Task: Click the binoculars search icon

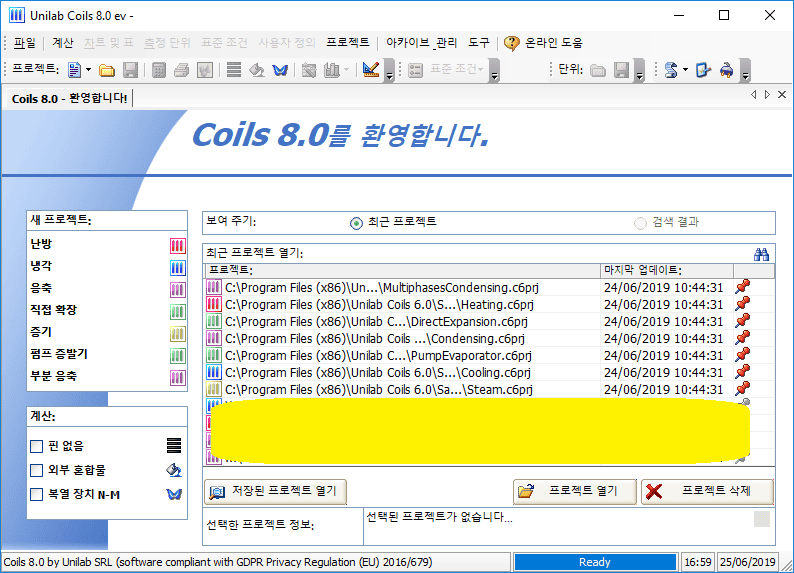Action: [762, 254]
